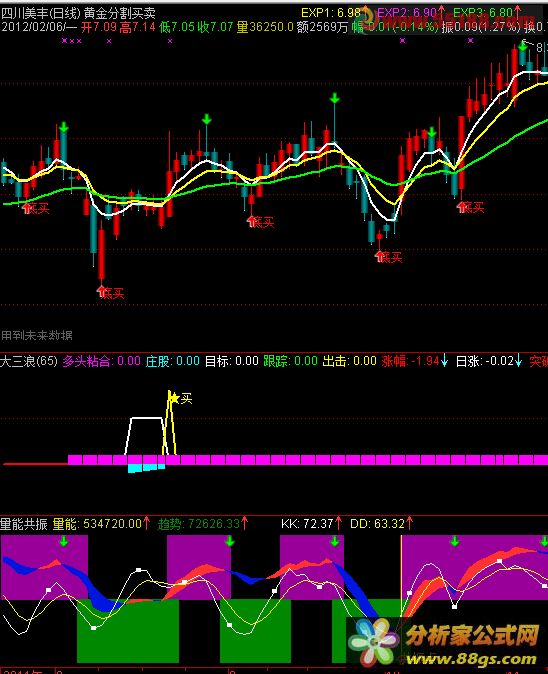
Task: Click the 用到未来数据 notice
Action: 37,335
